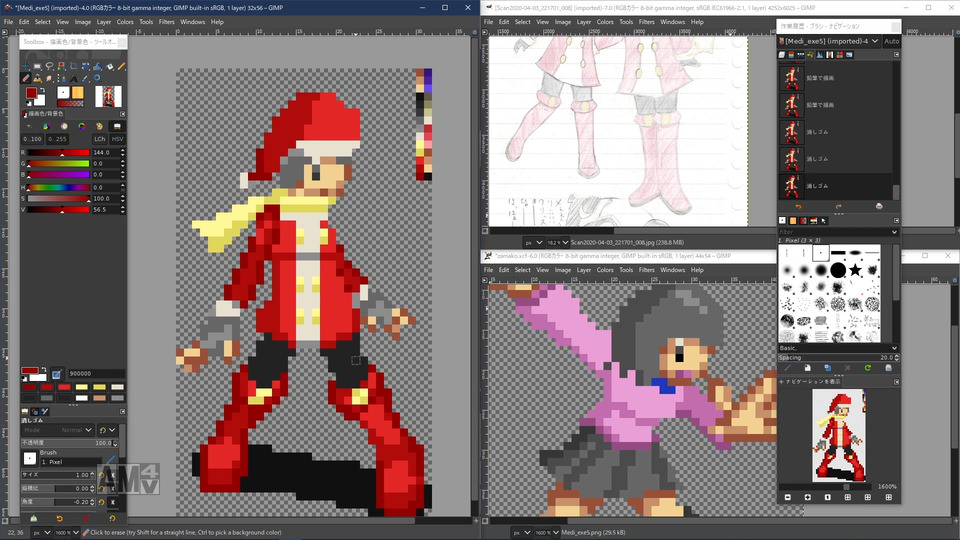Viewport: 960px width, 540px height.
Task: Select the Crop tool in the Toolbox
Action: (x=73, y=66)
